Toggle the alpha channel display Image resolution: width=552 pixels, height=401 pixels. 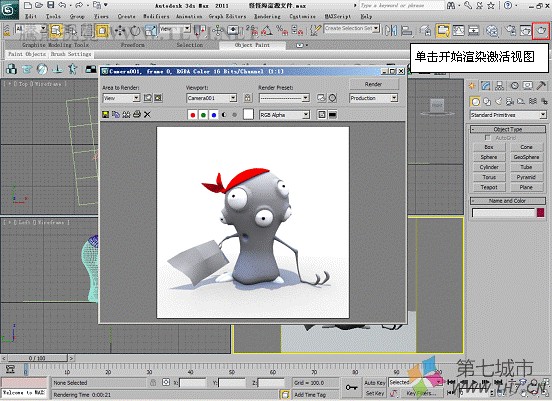(x=224, y=115)
